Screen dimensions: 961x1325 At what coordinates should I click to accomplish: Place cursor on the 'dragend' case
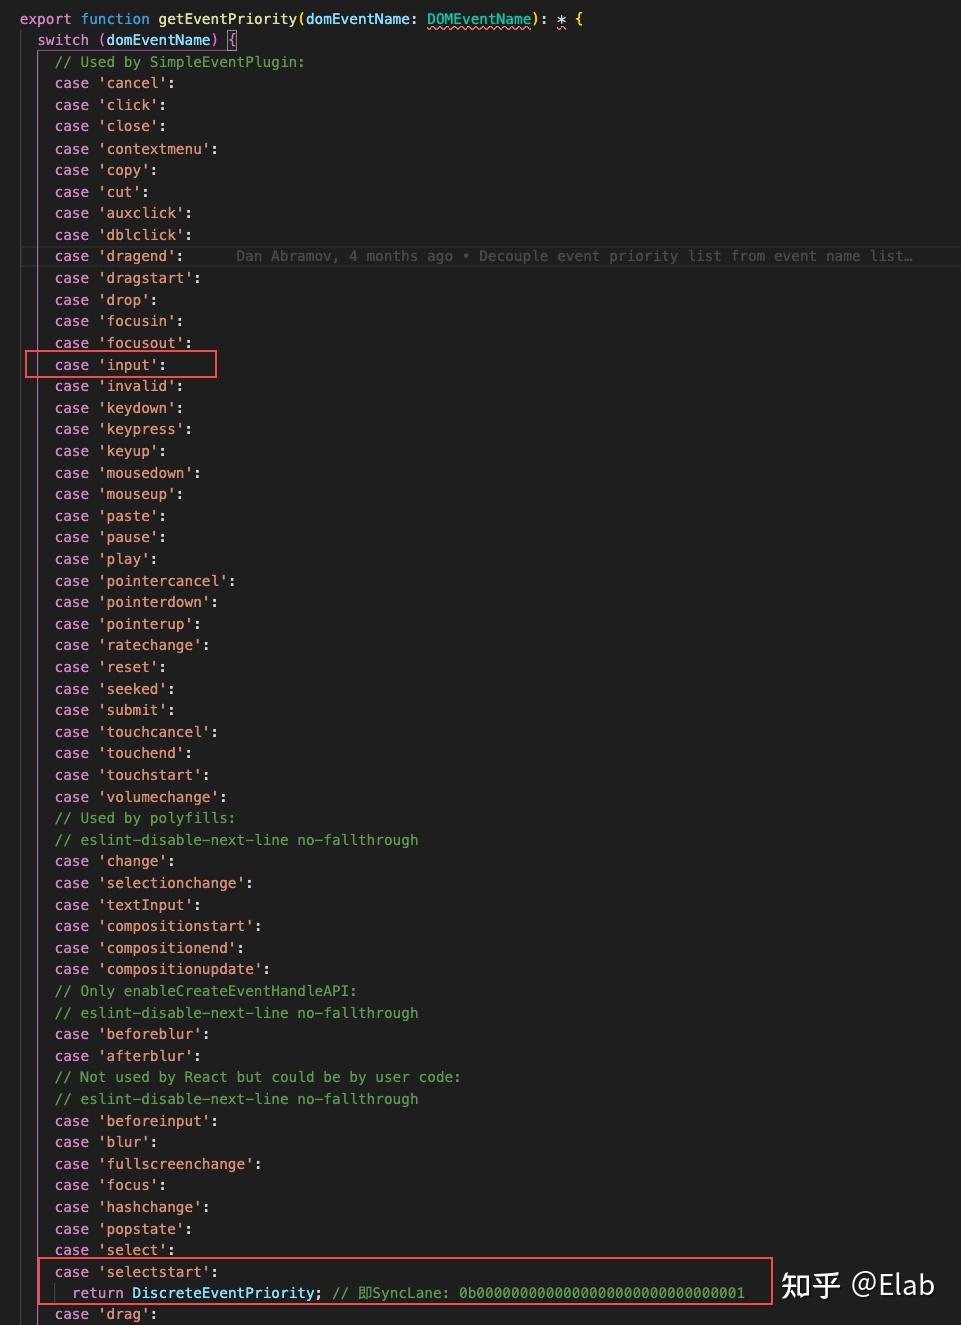(x=140, y=256)
